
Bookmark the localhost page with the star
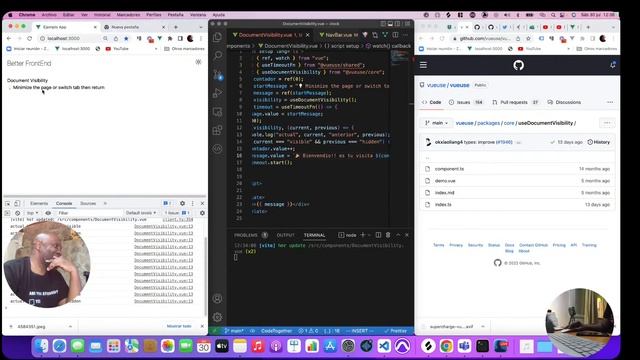(x=126, y=38)
